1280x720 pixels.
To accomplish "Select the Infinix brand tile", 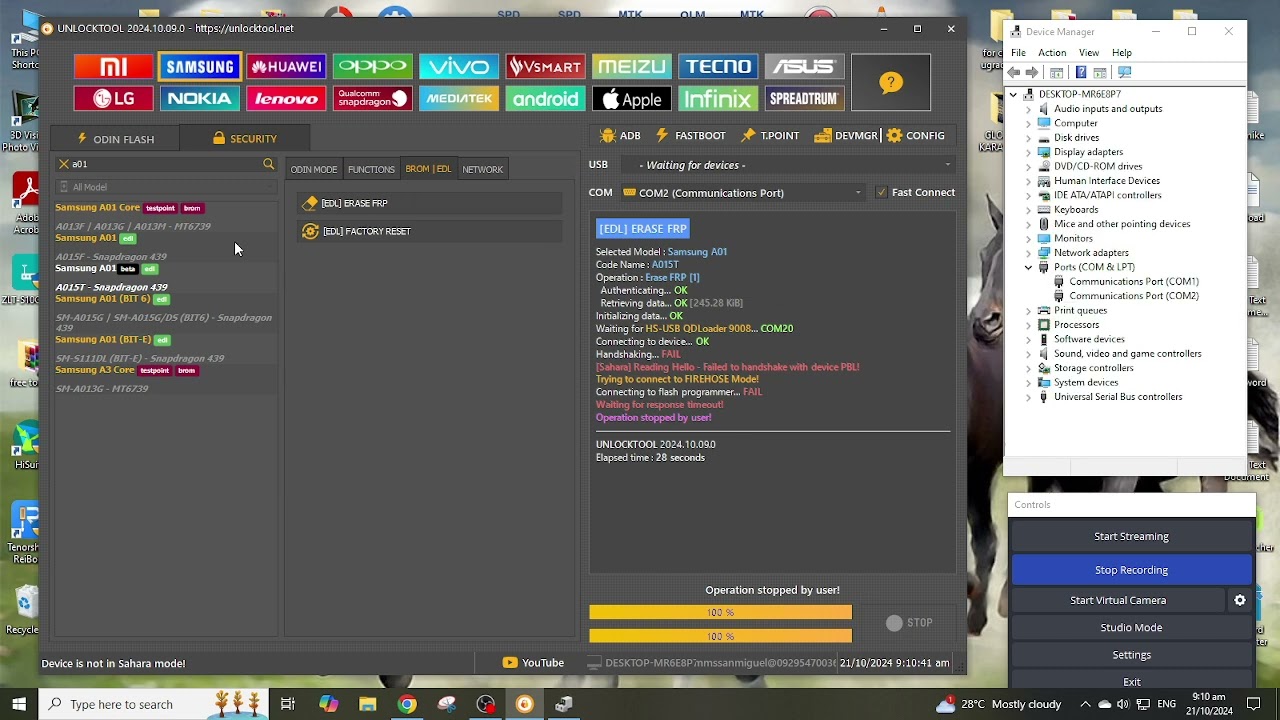I will pos(718,99).
